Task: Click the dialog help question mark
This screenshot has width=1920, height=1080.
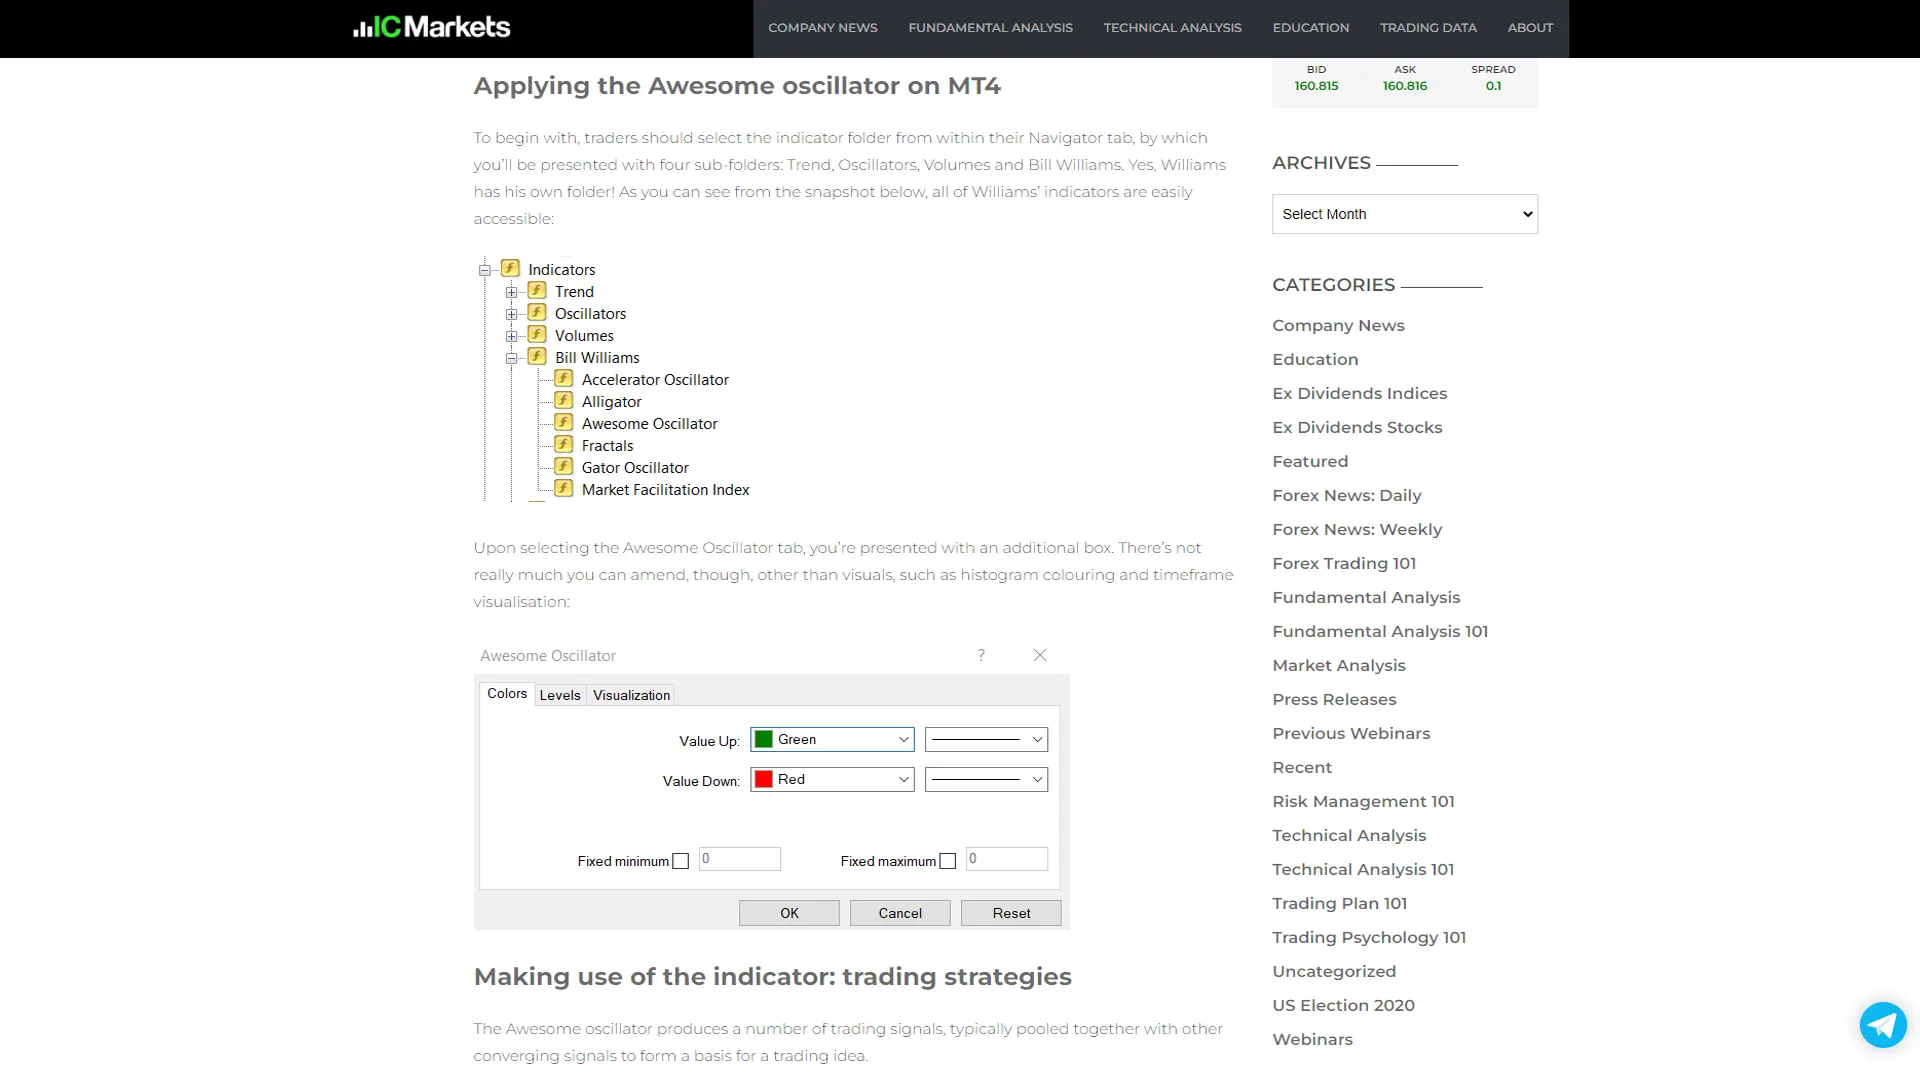Action: tap(981, 655)
